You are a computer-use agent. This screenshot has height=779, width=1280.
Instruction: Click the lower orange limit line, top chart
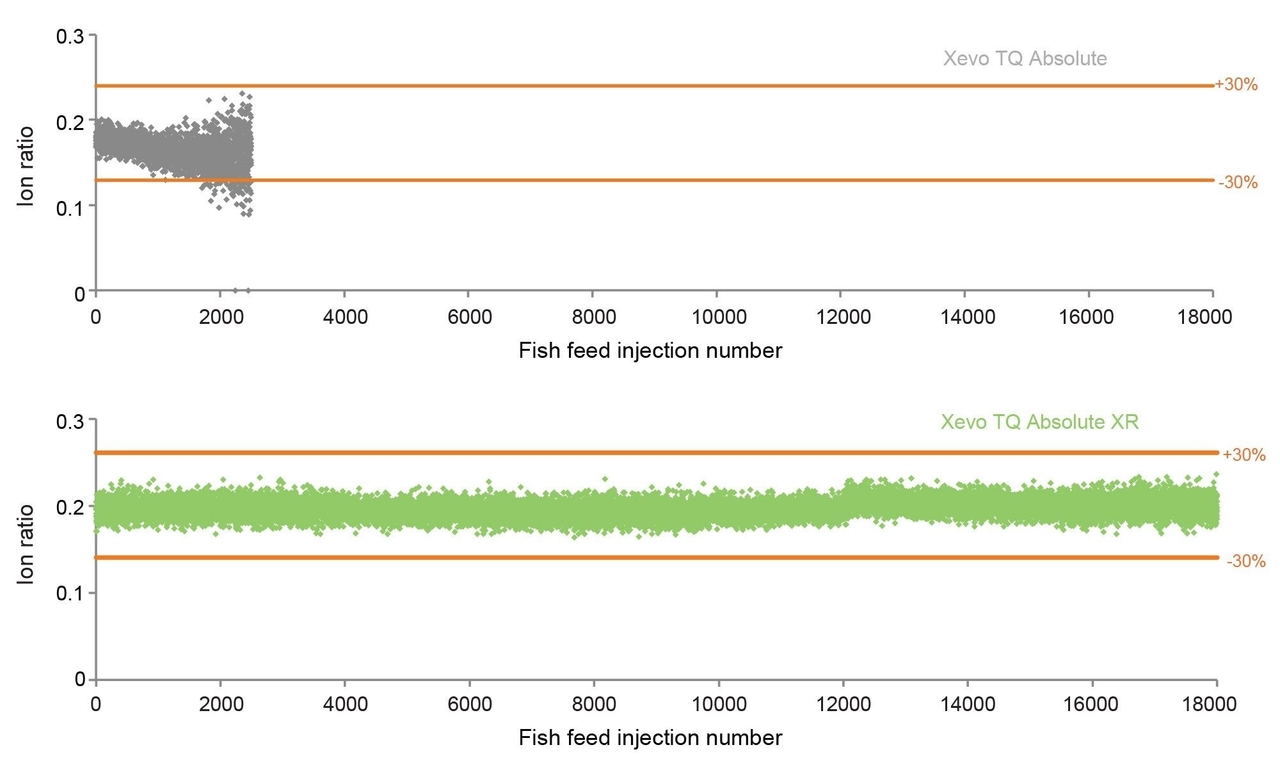(x=654, y=180)
